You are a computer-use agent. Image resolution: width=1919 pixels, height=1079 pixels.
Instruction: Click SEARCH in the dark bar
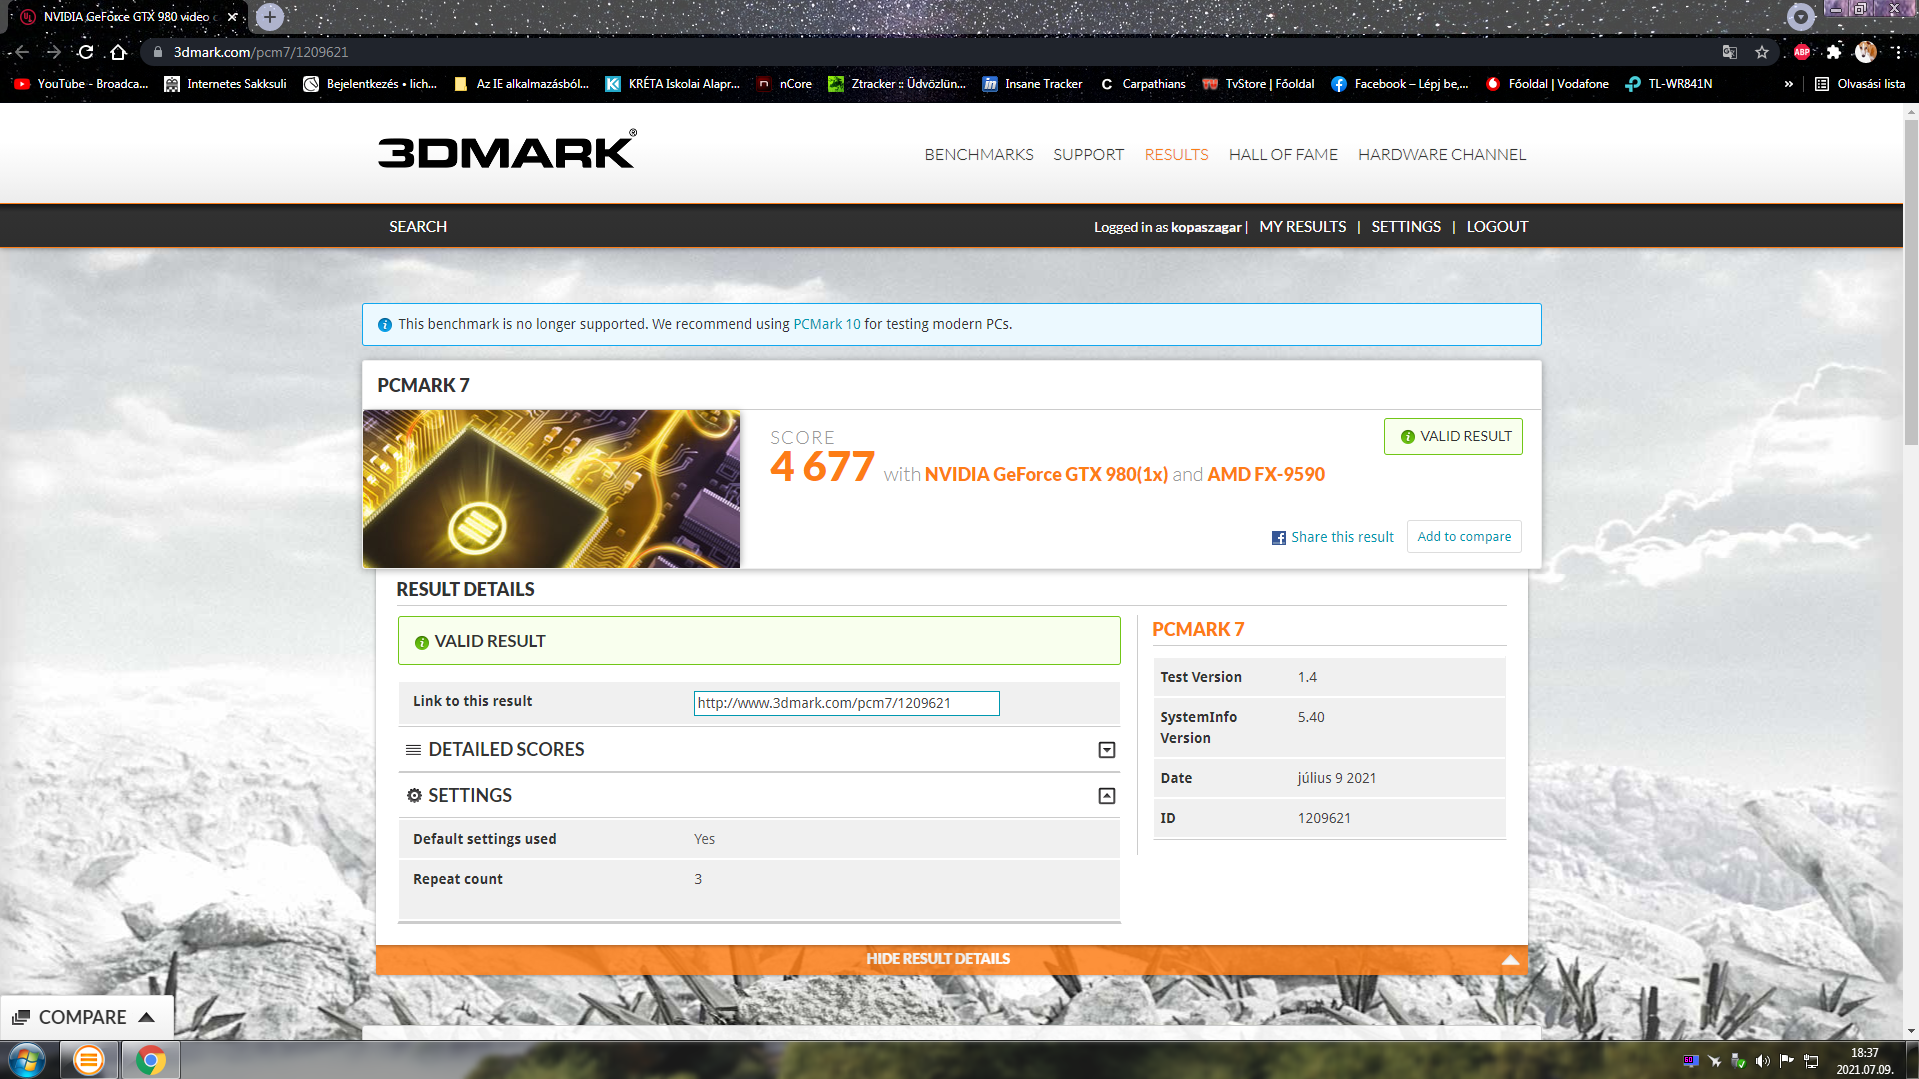click(418, 227)
